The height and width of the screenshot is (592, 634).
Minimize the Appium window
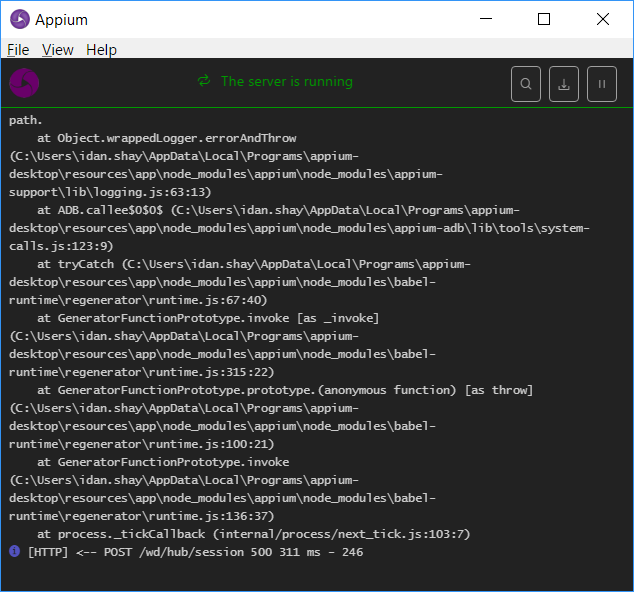click(x=486, y=19)
